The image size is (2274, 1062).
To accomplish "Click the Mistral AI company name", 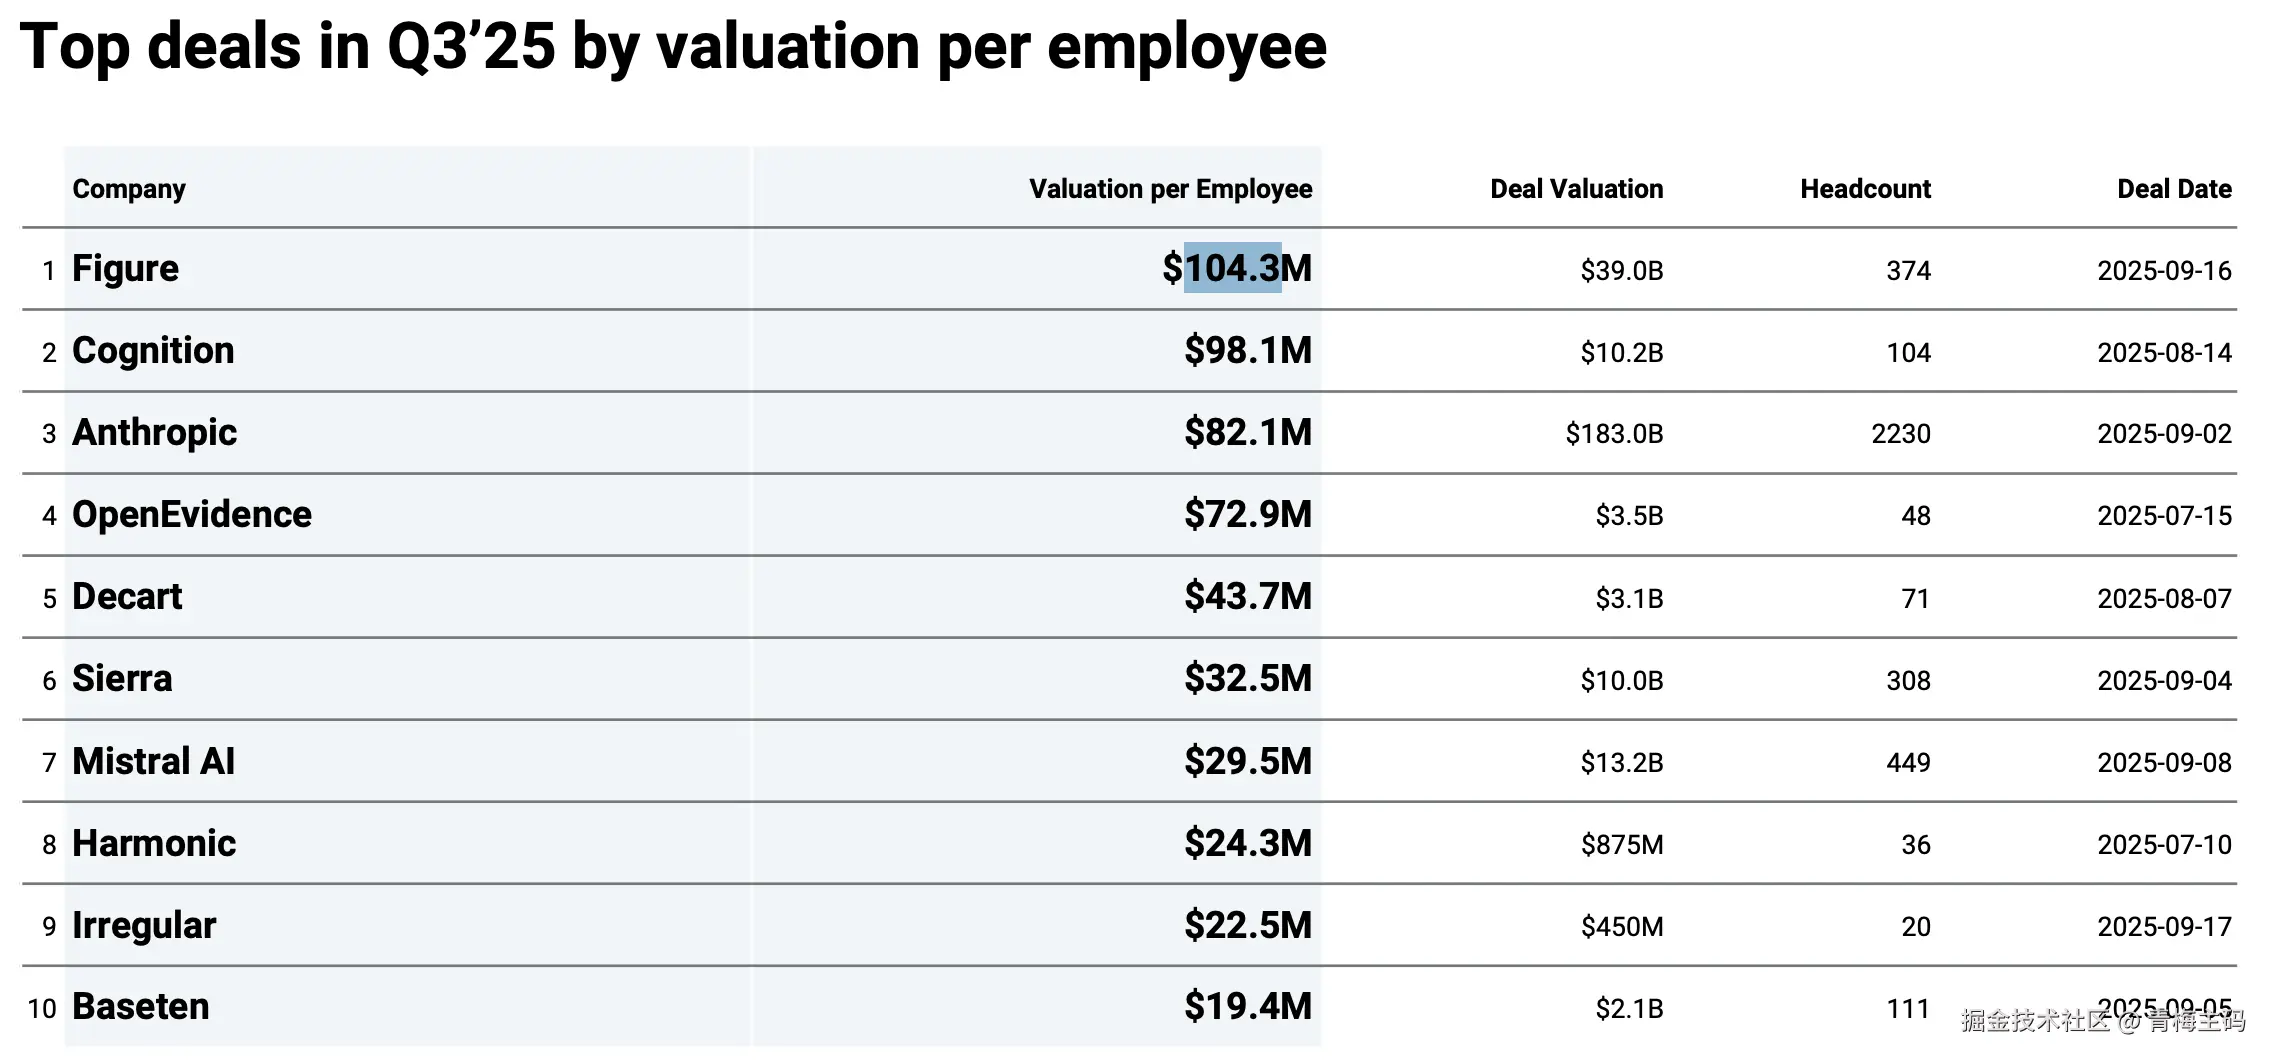I will pos(153,762).
